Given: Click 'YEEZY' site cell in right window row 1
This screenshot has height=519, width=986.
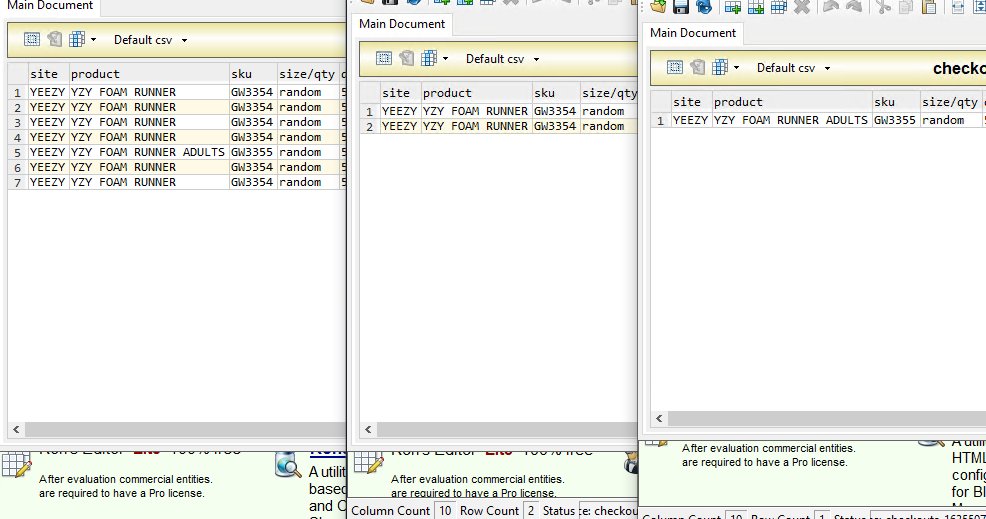Looking at the screenshot, I should pos(691,120).
